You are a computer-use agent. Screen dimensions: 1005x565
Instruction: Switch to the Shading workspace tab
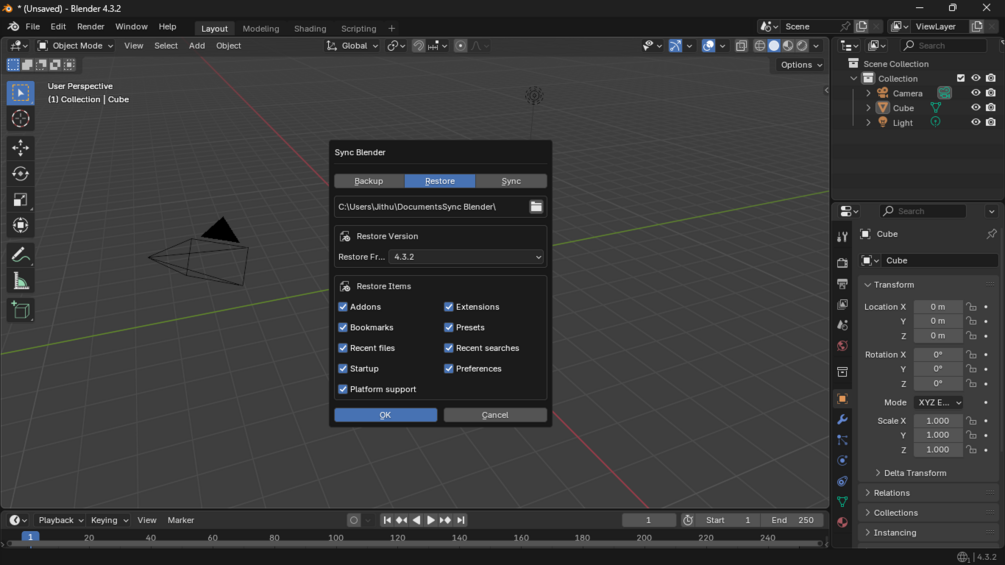(x=310, y=29)
